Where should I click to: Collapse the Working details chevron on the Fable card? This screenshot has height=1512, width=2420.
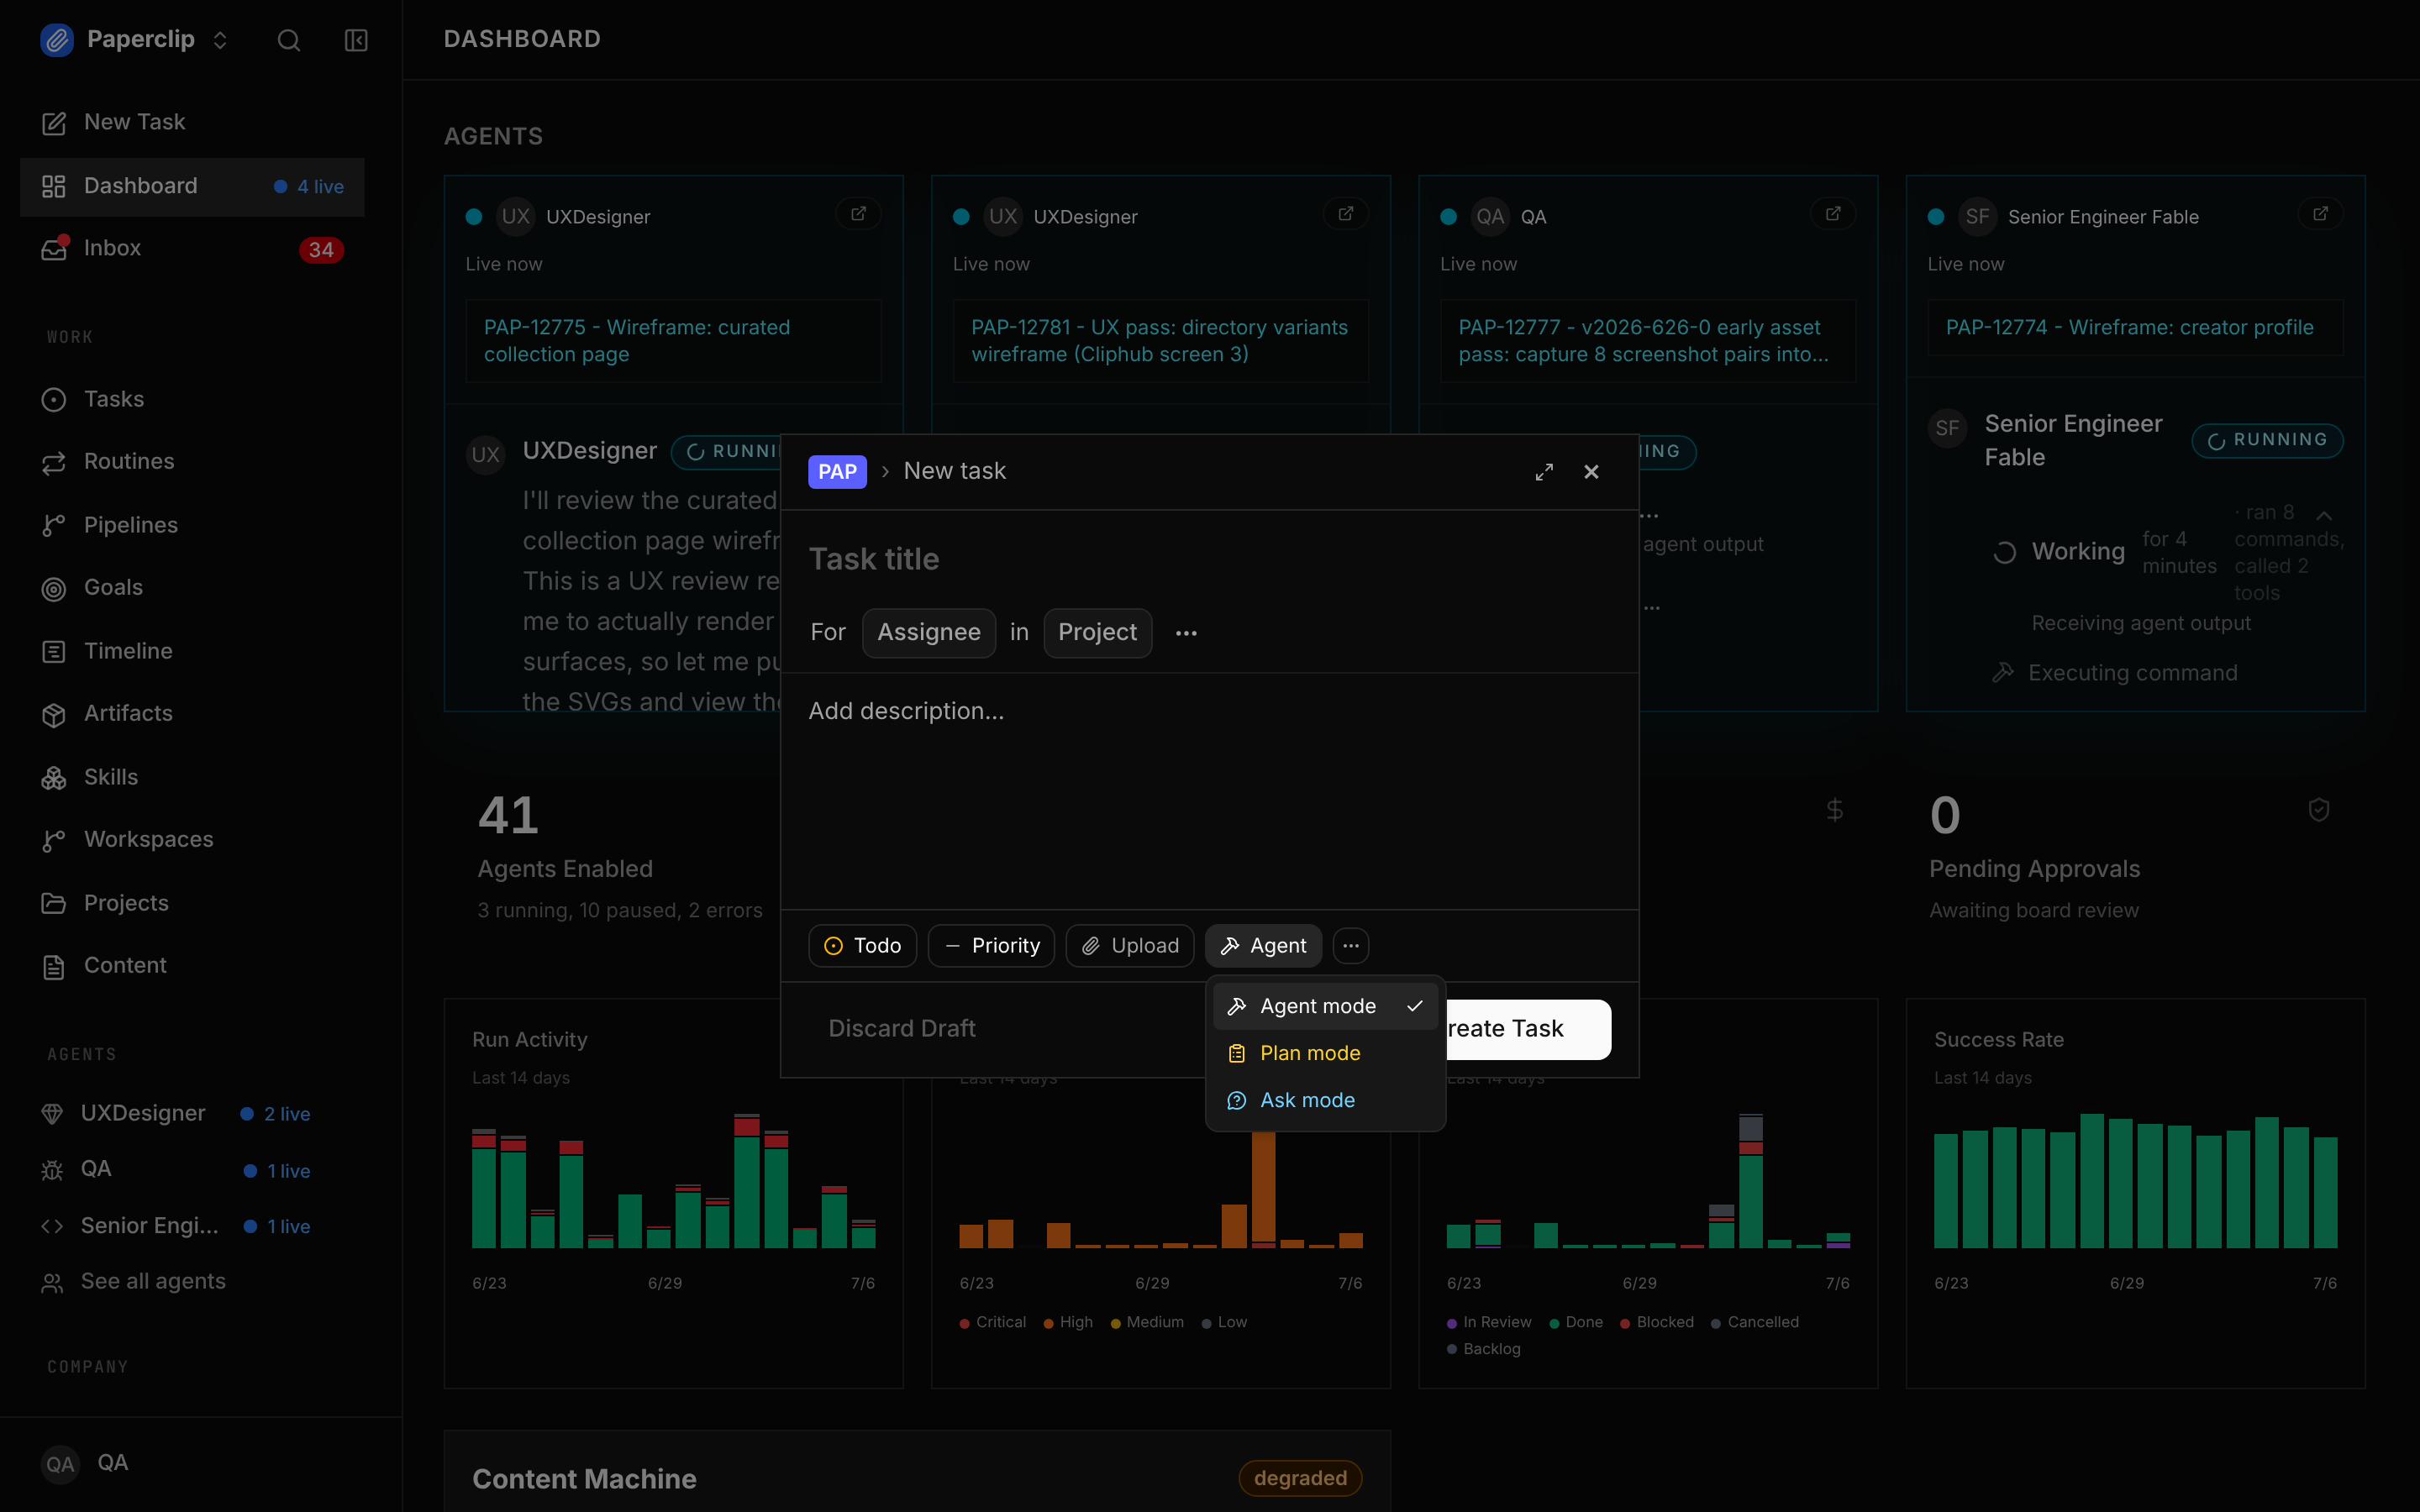click(x=2324, y=516)
